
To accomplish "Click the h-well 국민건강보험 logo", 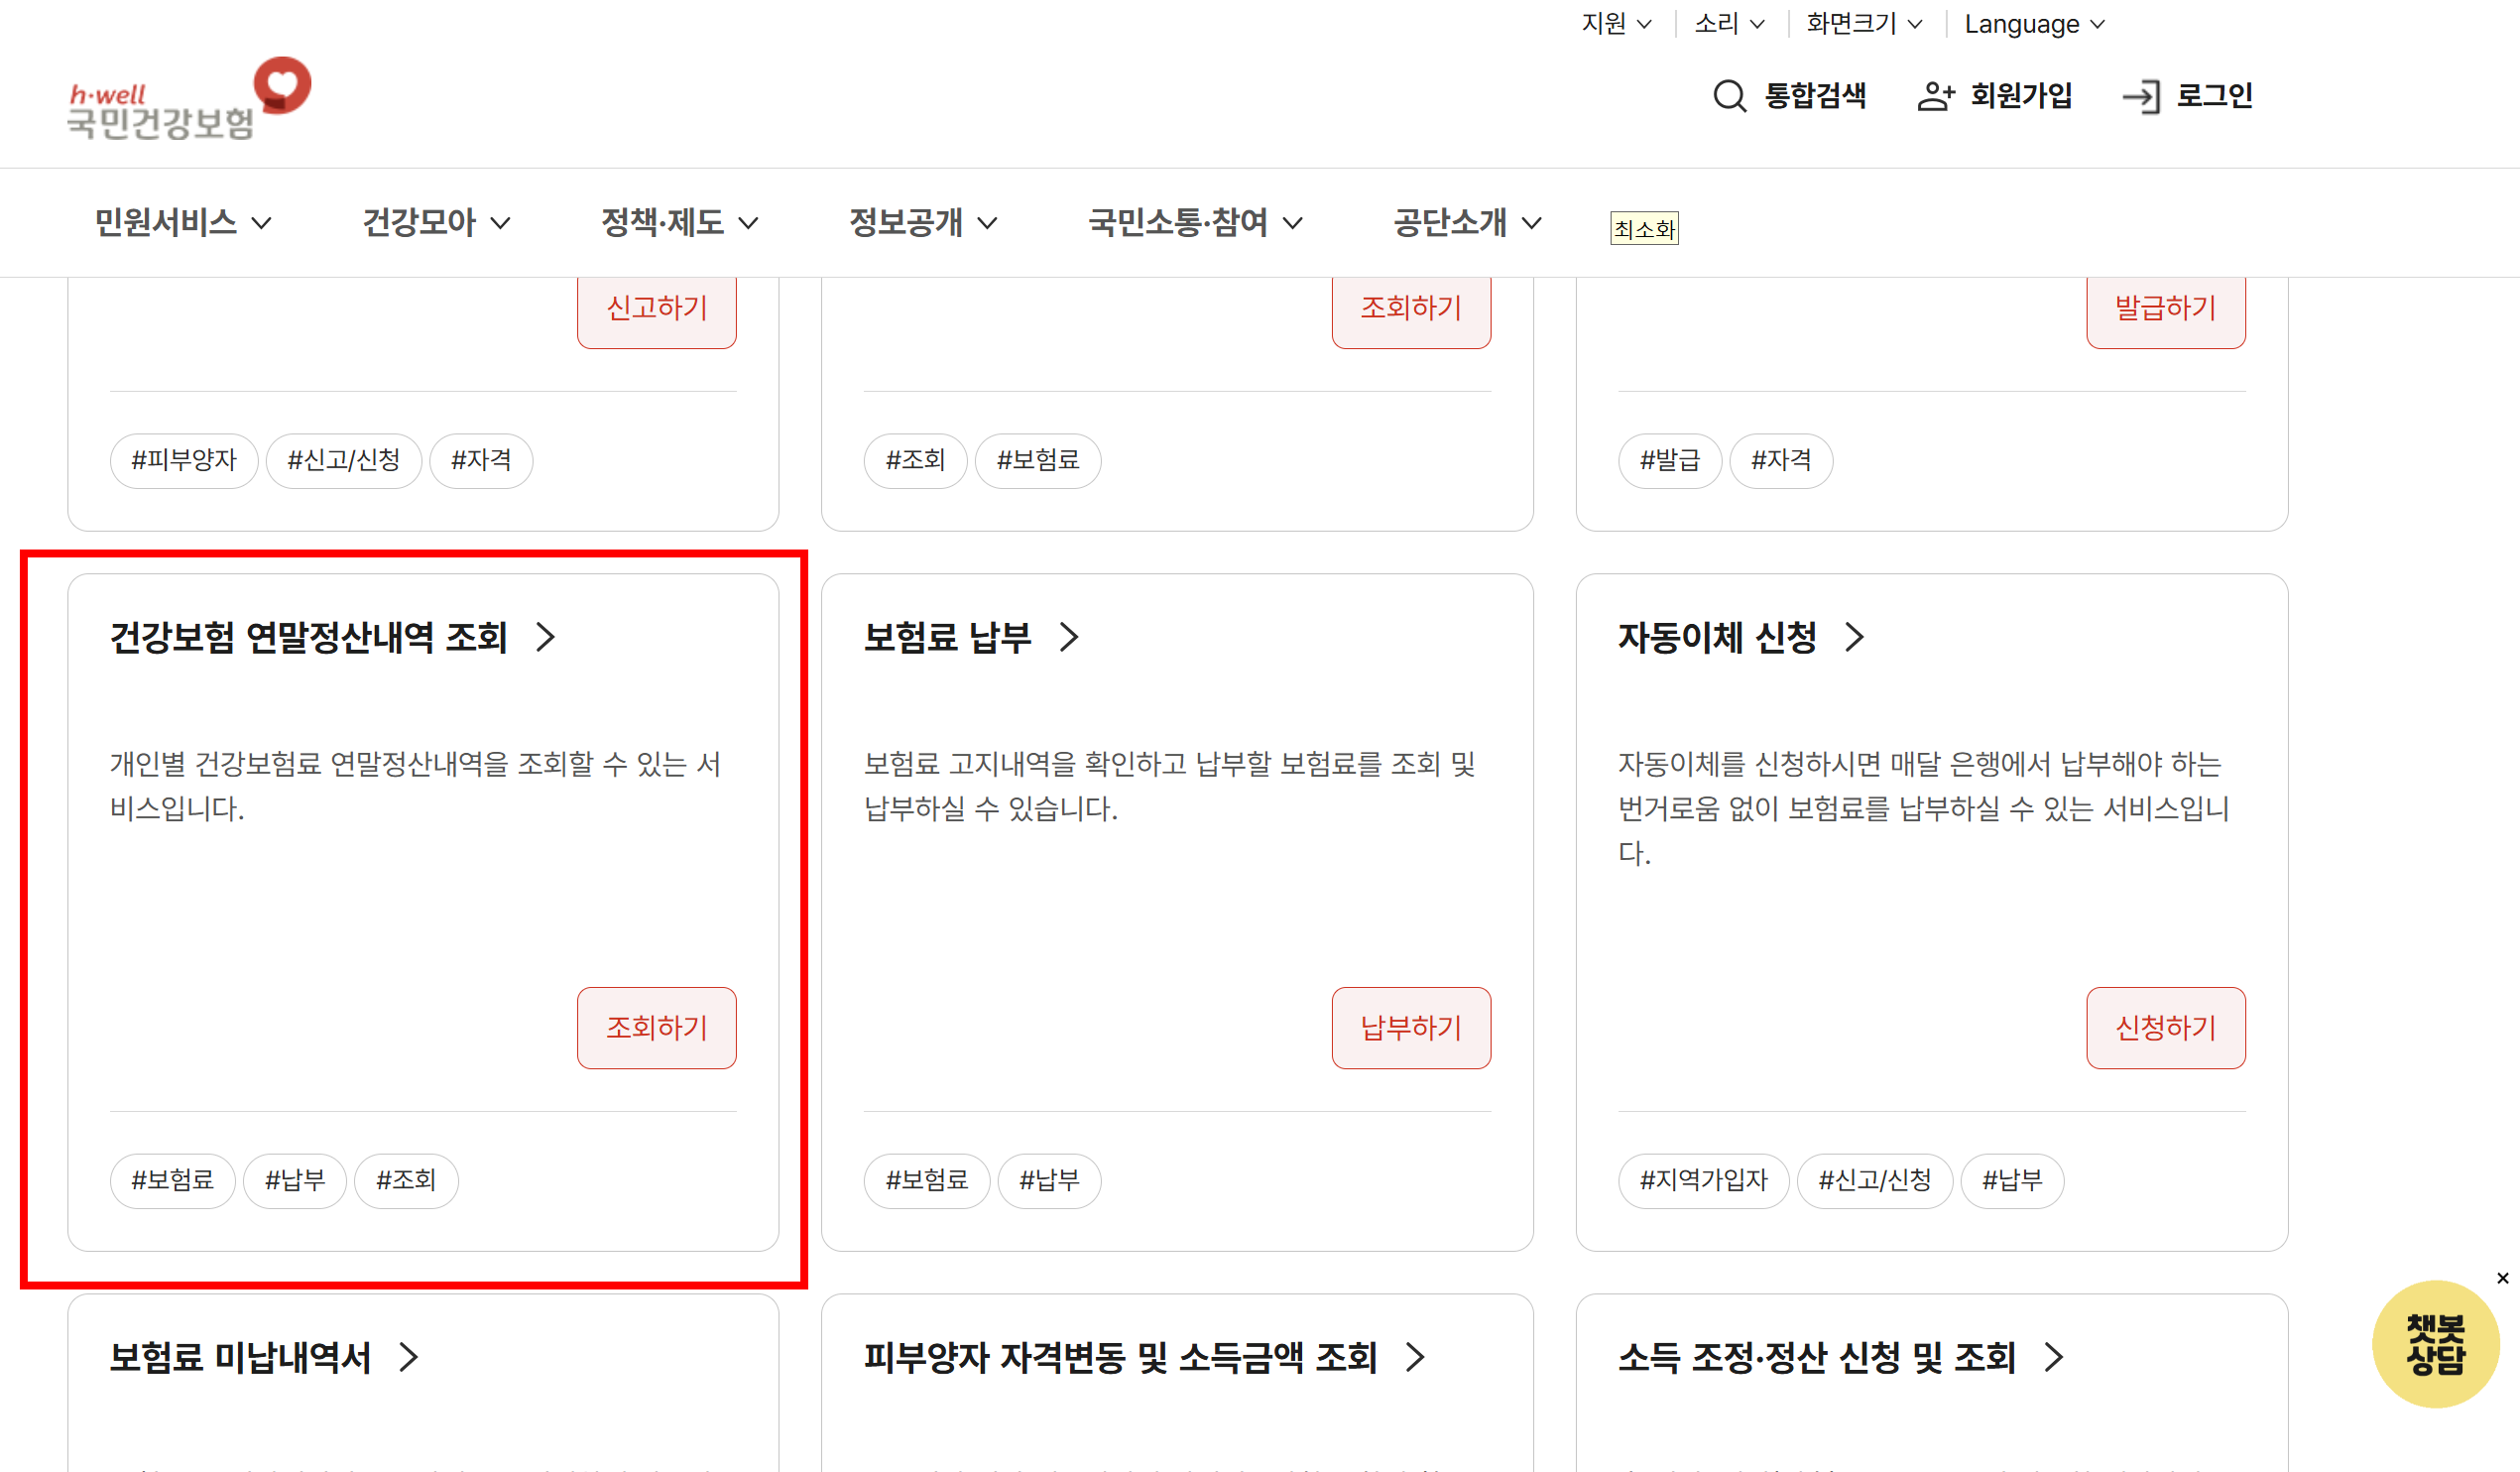I will tap(188, 99).
